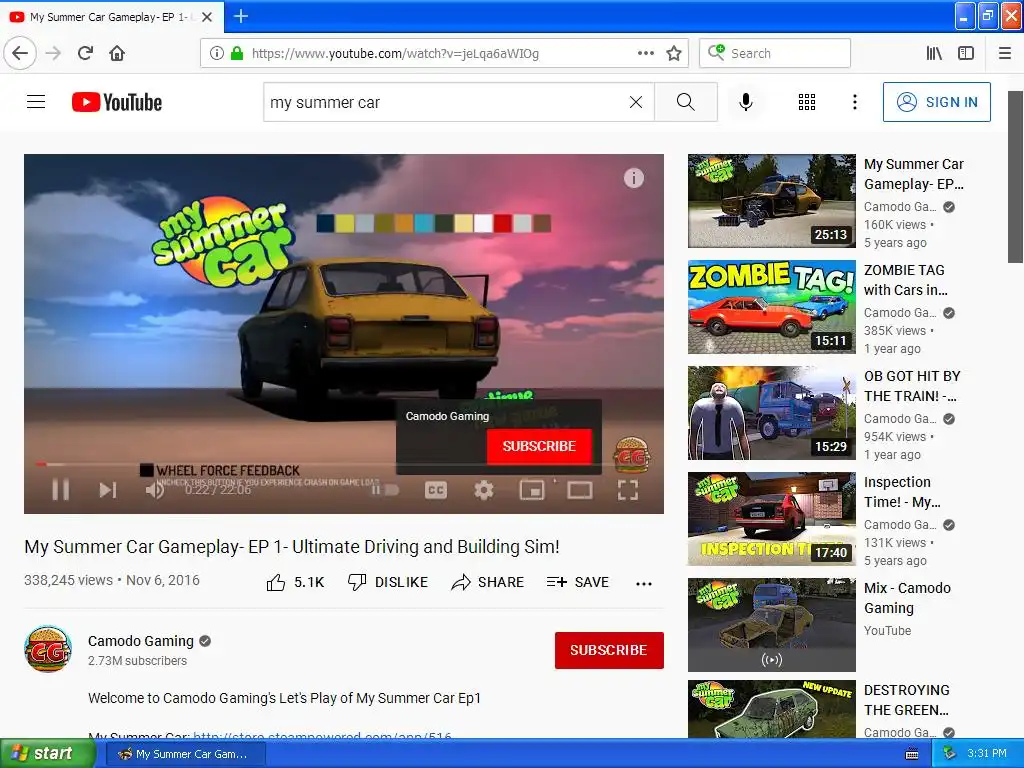This screenshot has height=768, width=1024.
Task: Go to YouTube home via logo
Action: coord(117,102)
